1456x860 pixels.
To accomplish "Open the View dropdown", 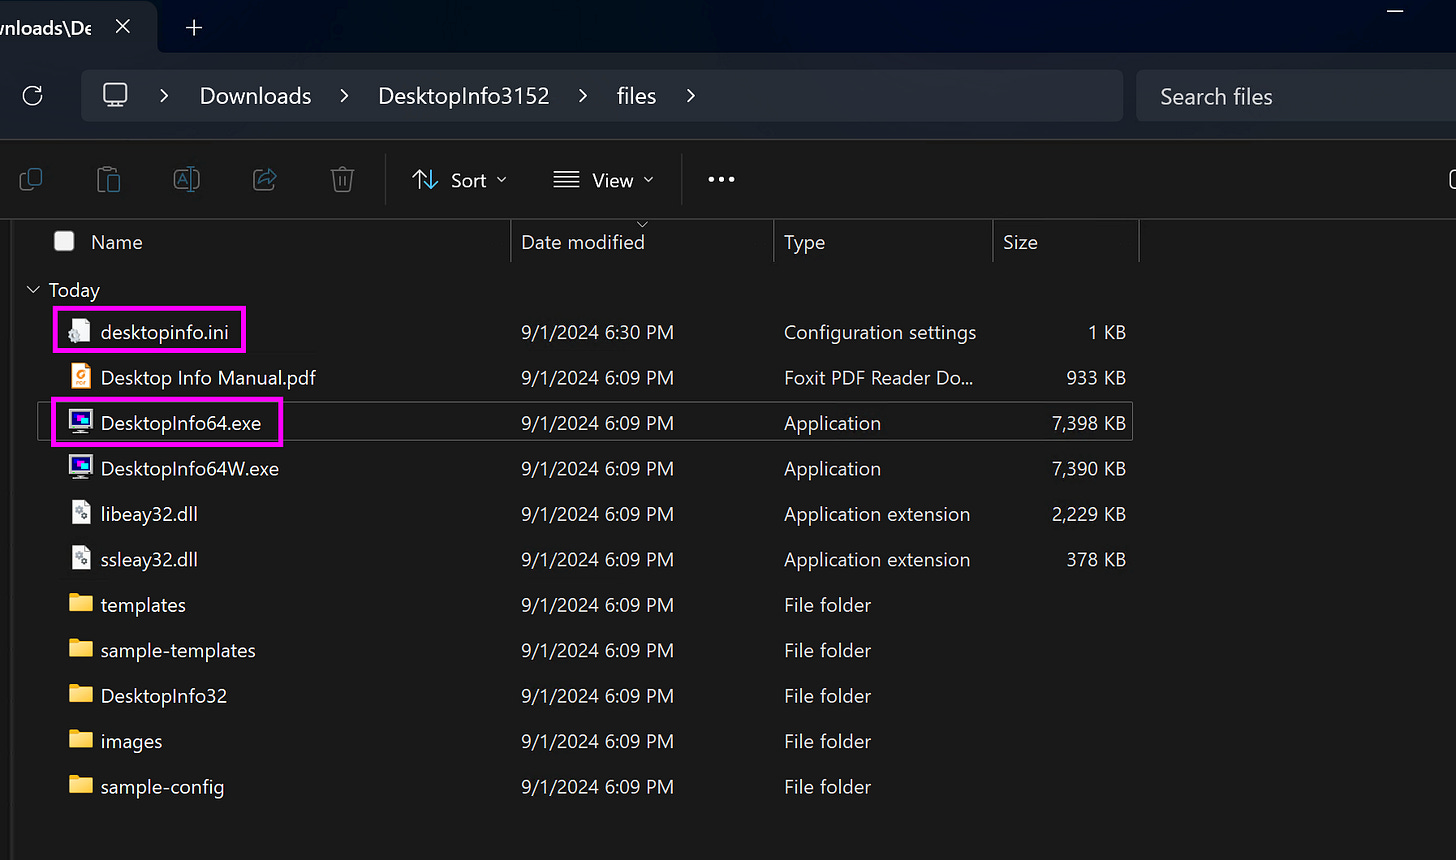I will click(601, 179).
